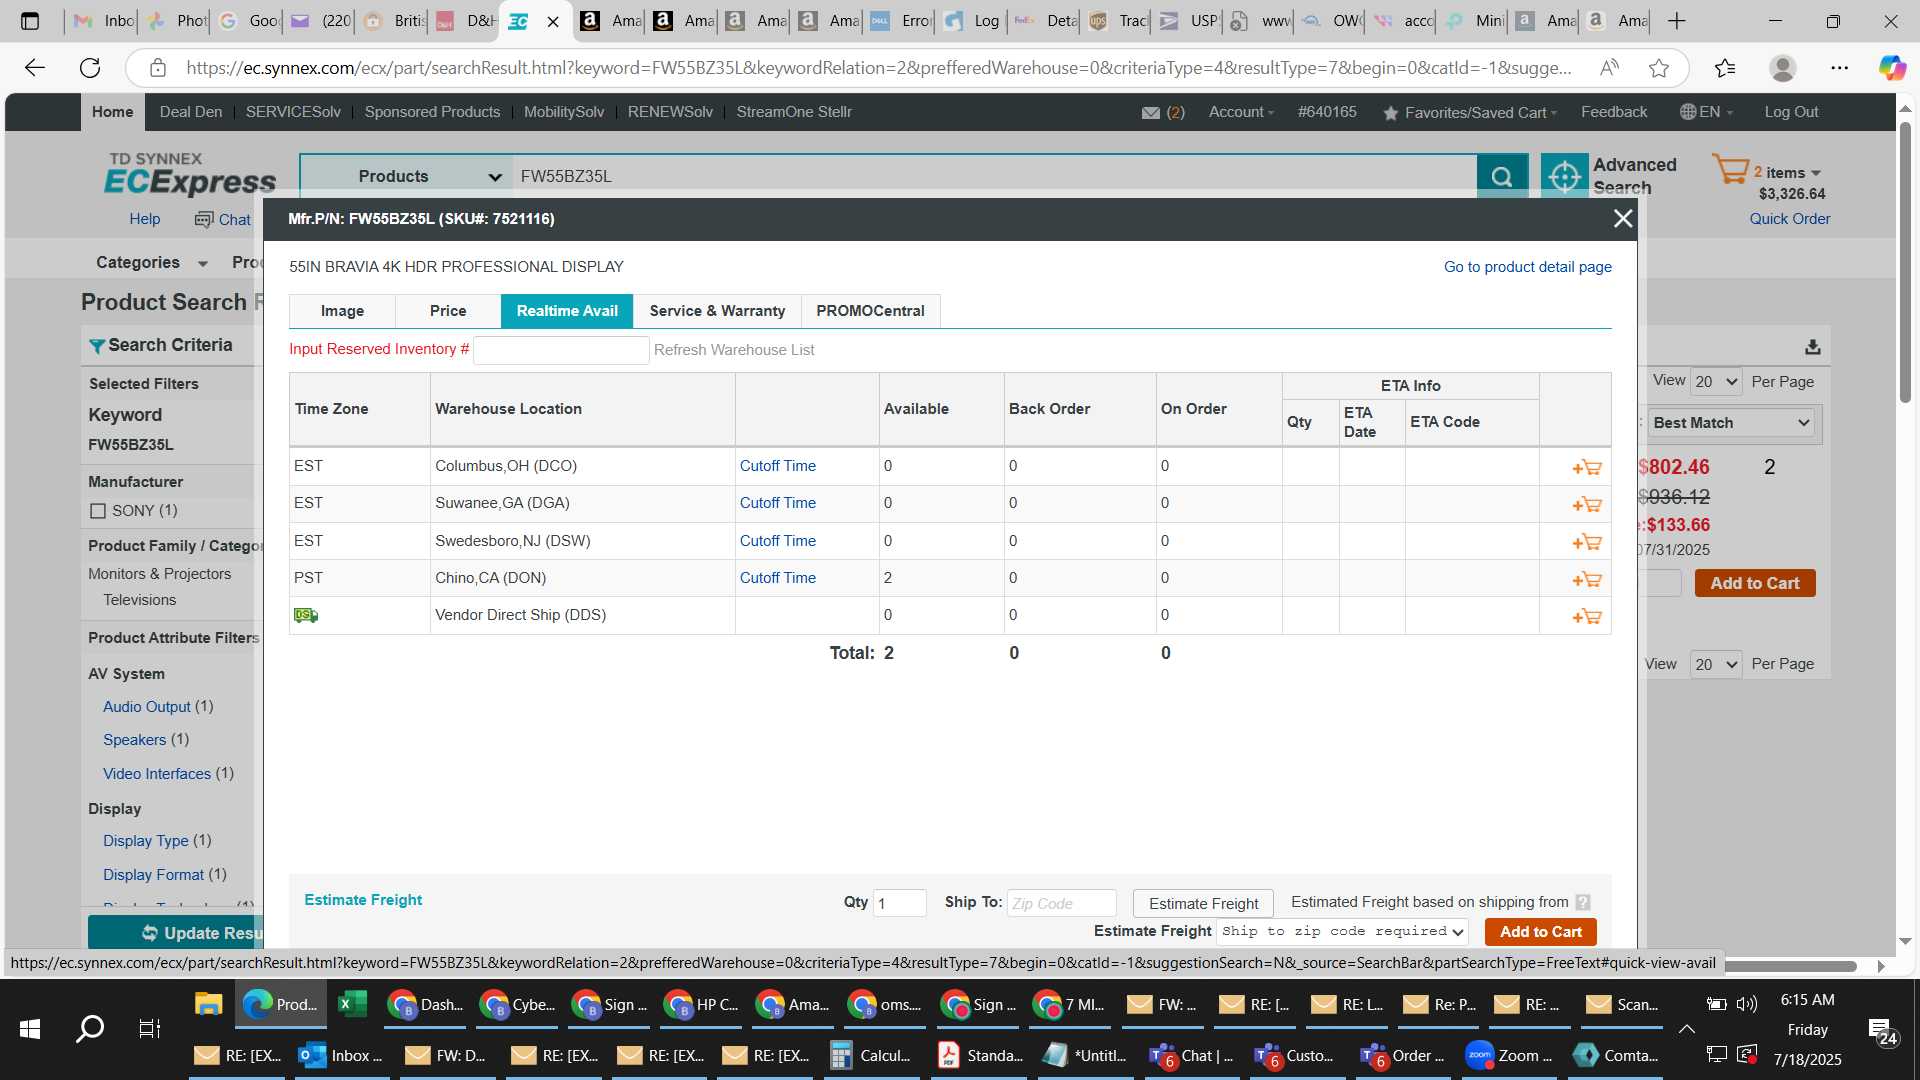Click the Feedback link
This screenshot has width=1920, height=1080.
1613,112
